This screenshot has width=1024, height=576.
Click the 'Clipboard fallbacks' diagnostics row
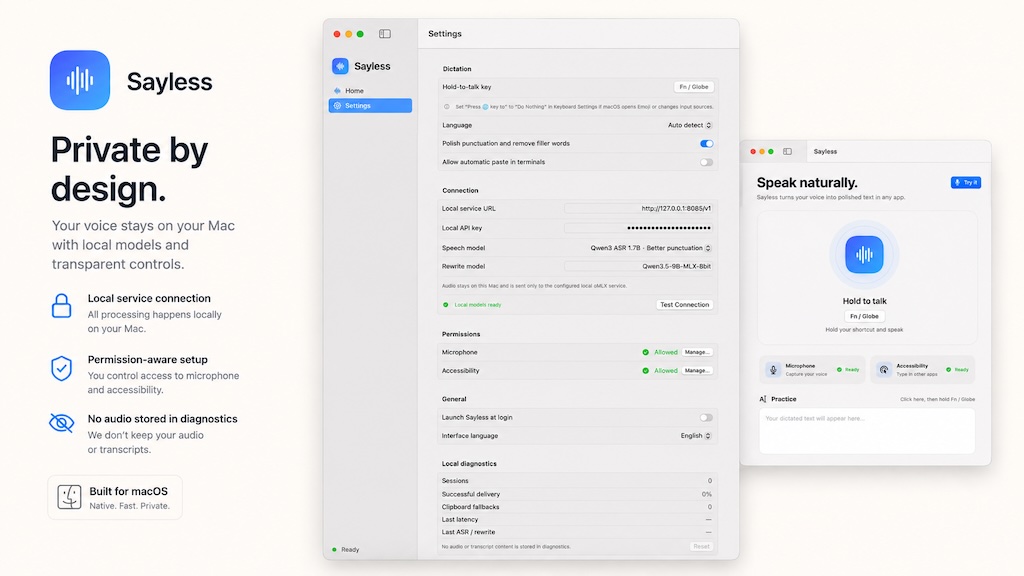point(577,507)
